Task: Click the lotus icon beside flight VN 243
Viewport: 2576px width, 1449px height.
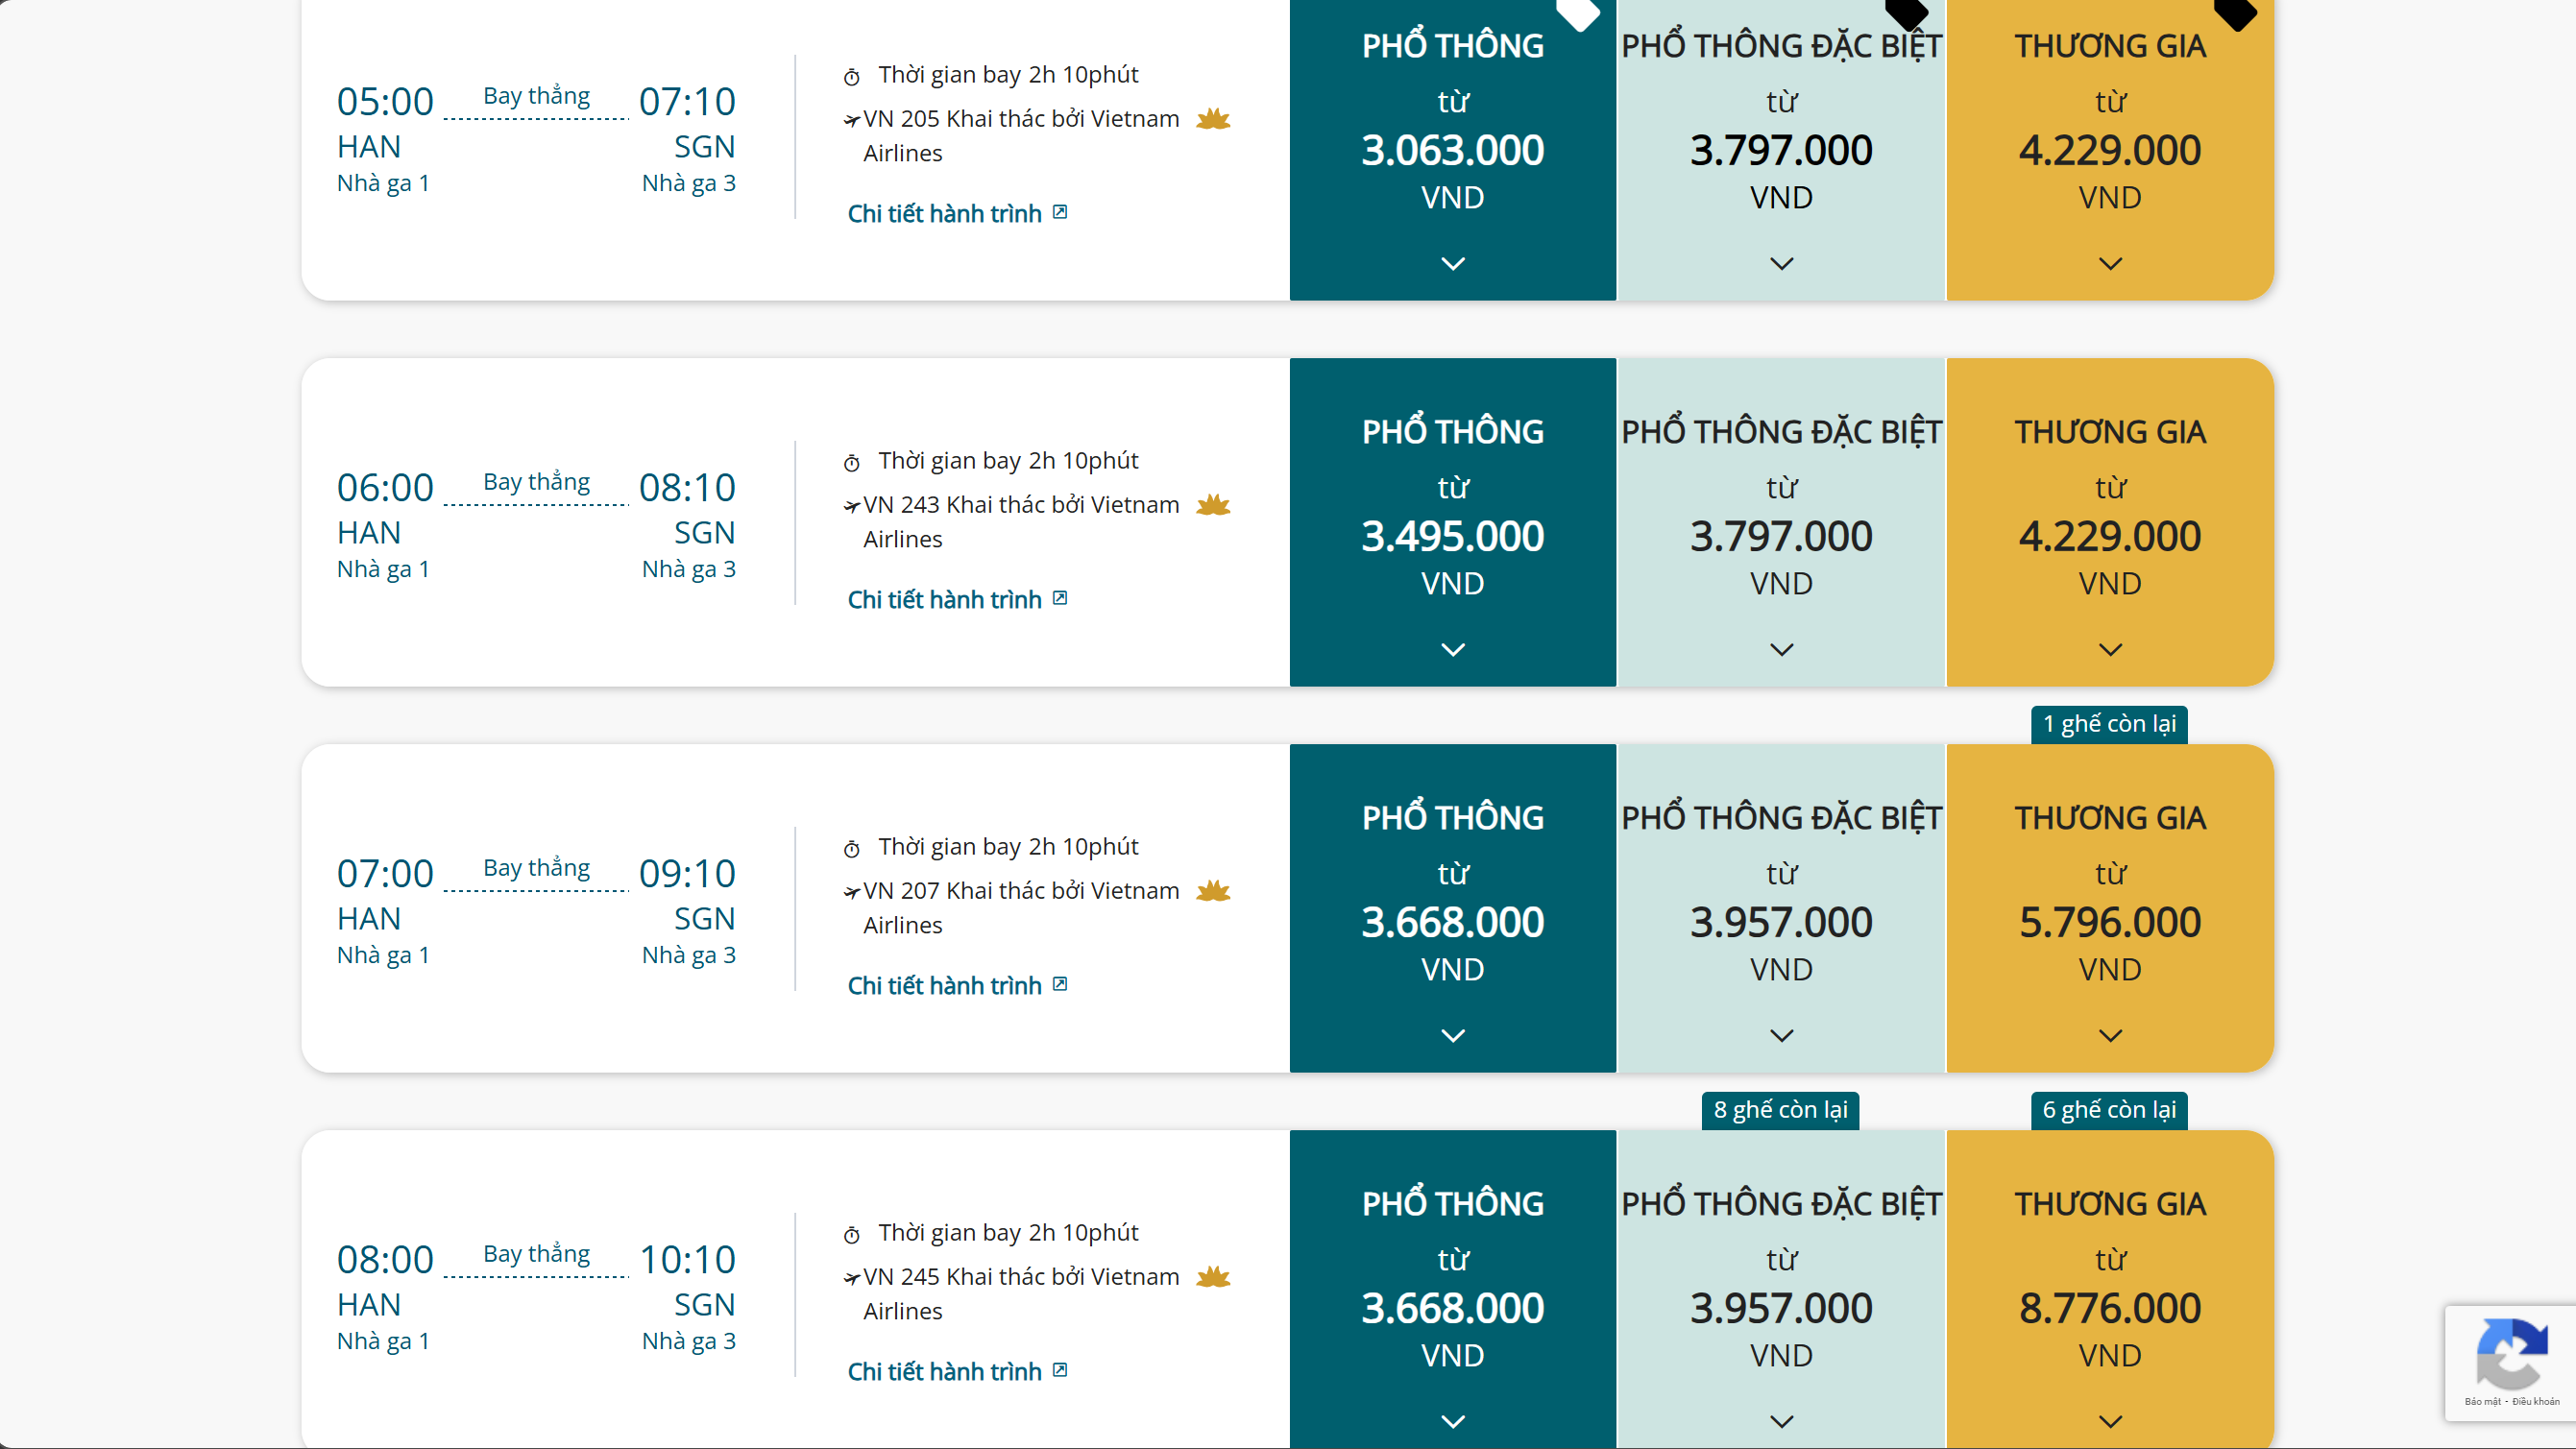Action: [x=1213, y=505]
